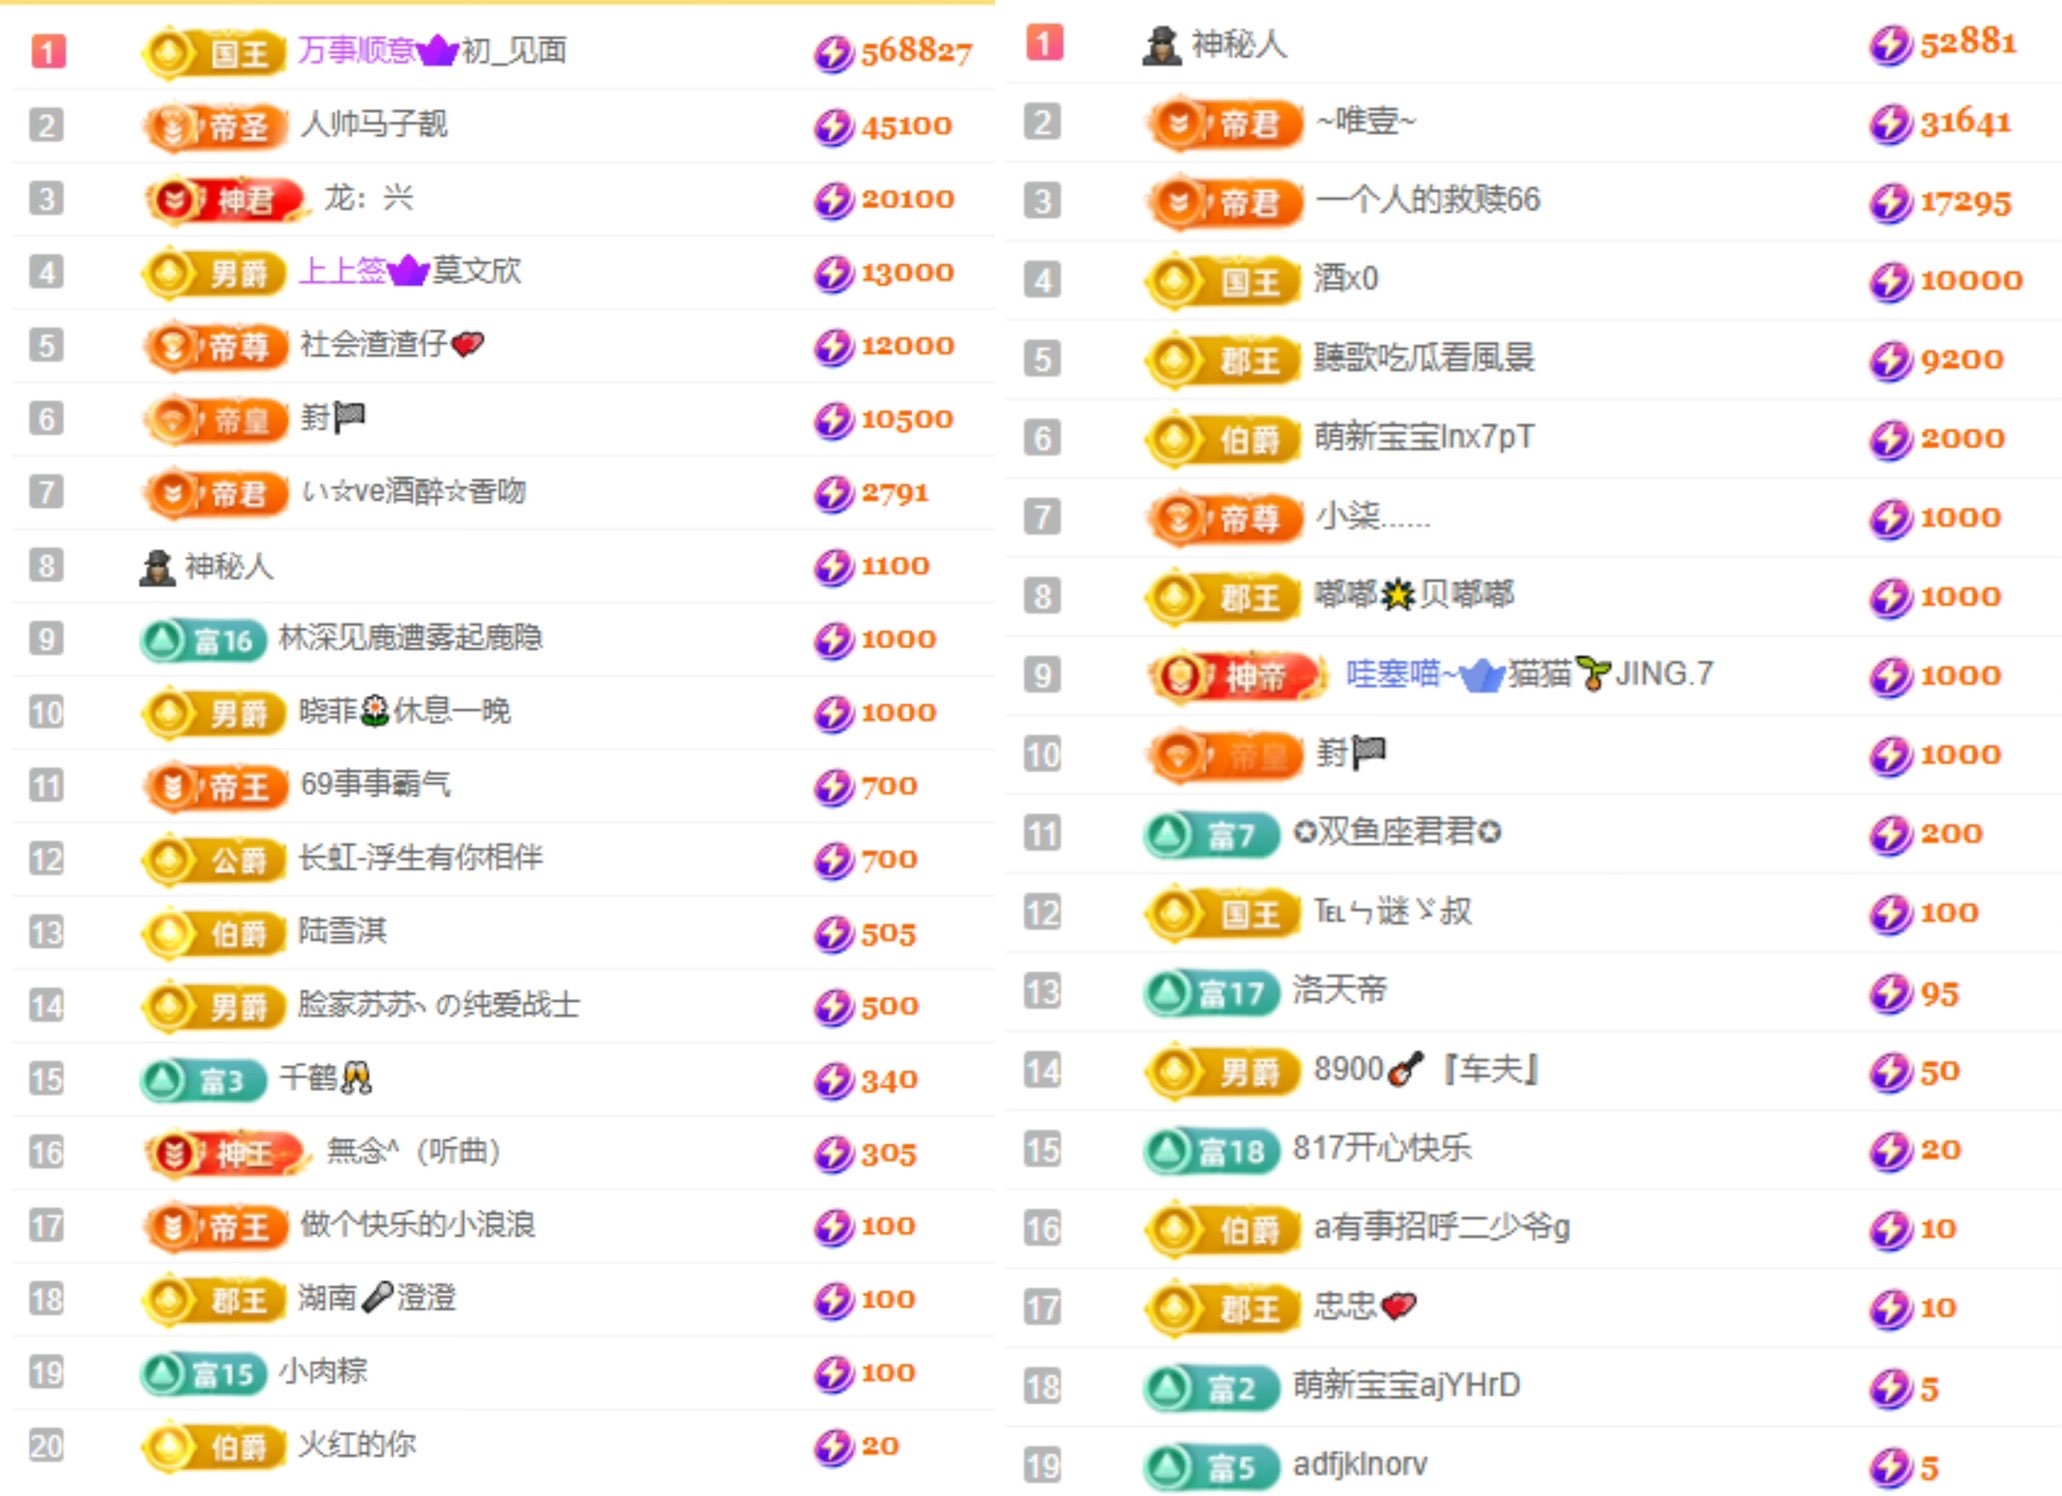This screenshot has width=2062, height=1496.
Task: Click the red 神君 badge beside 龙:兴
Action: [x=224, y=200]
